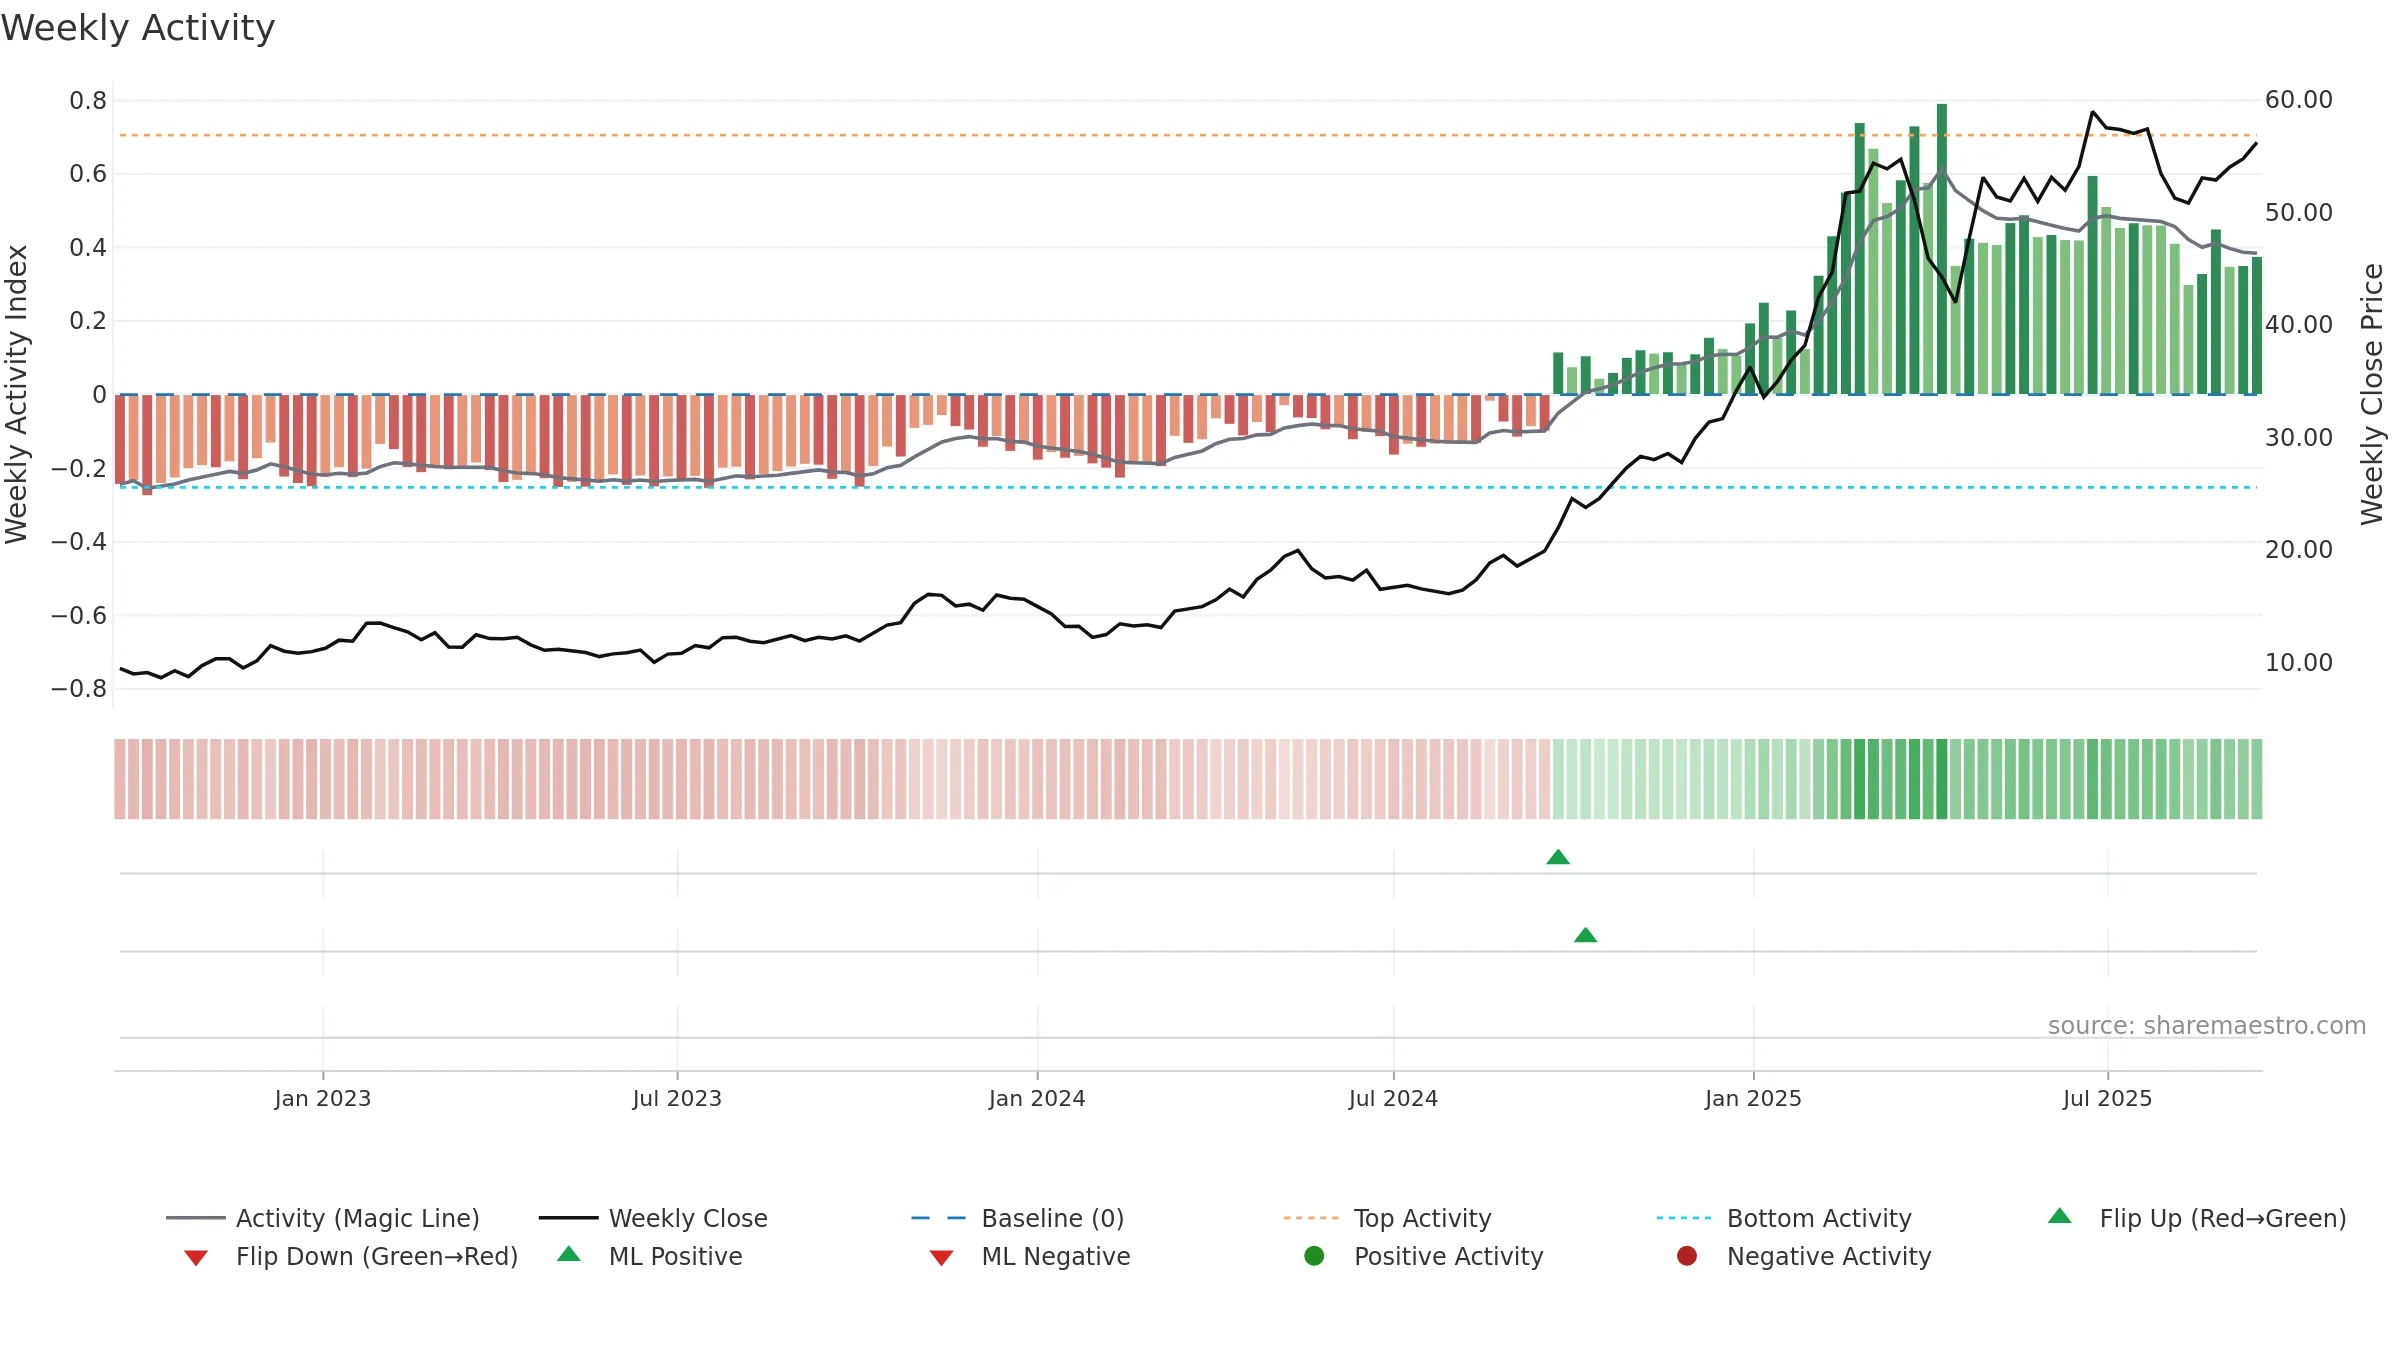This screenshot has height=1350, width=2400.
Task: Click the −0.4 activity index label
Action: [x=79, y=542]
